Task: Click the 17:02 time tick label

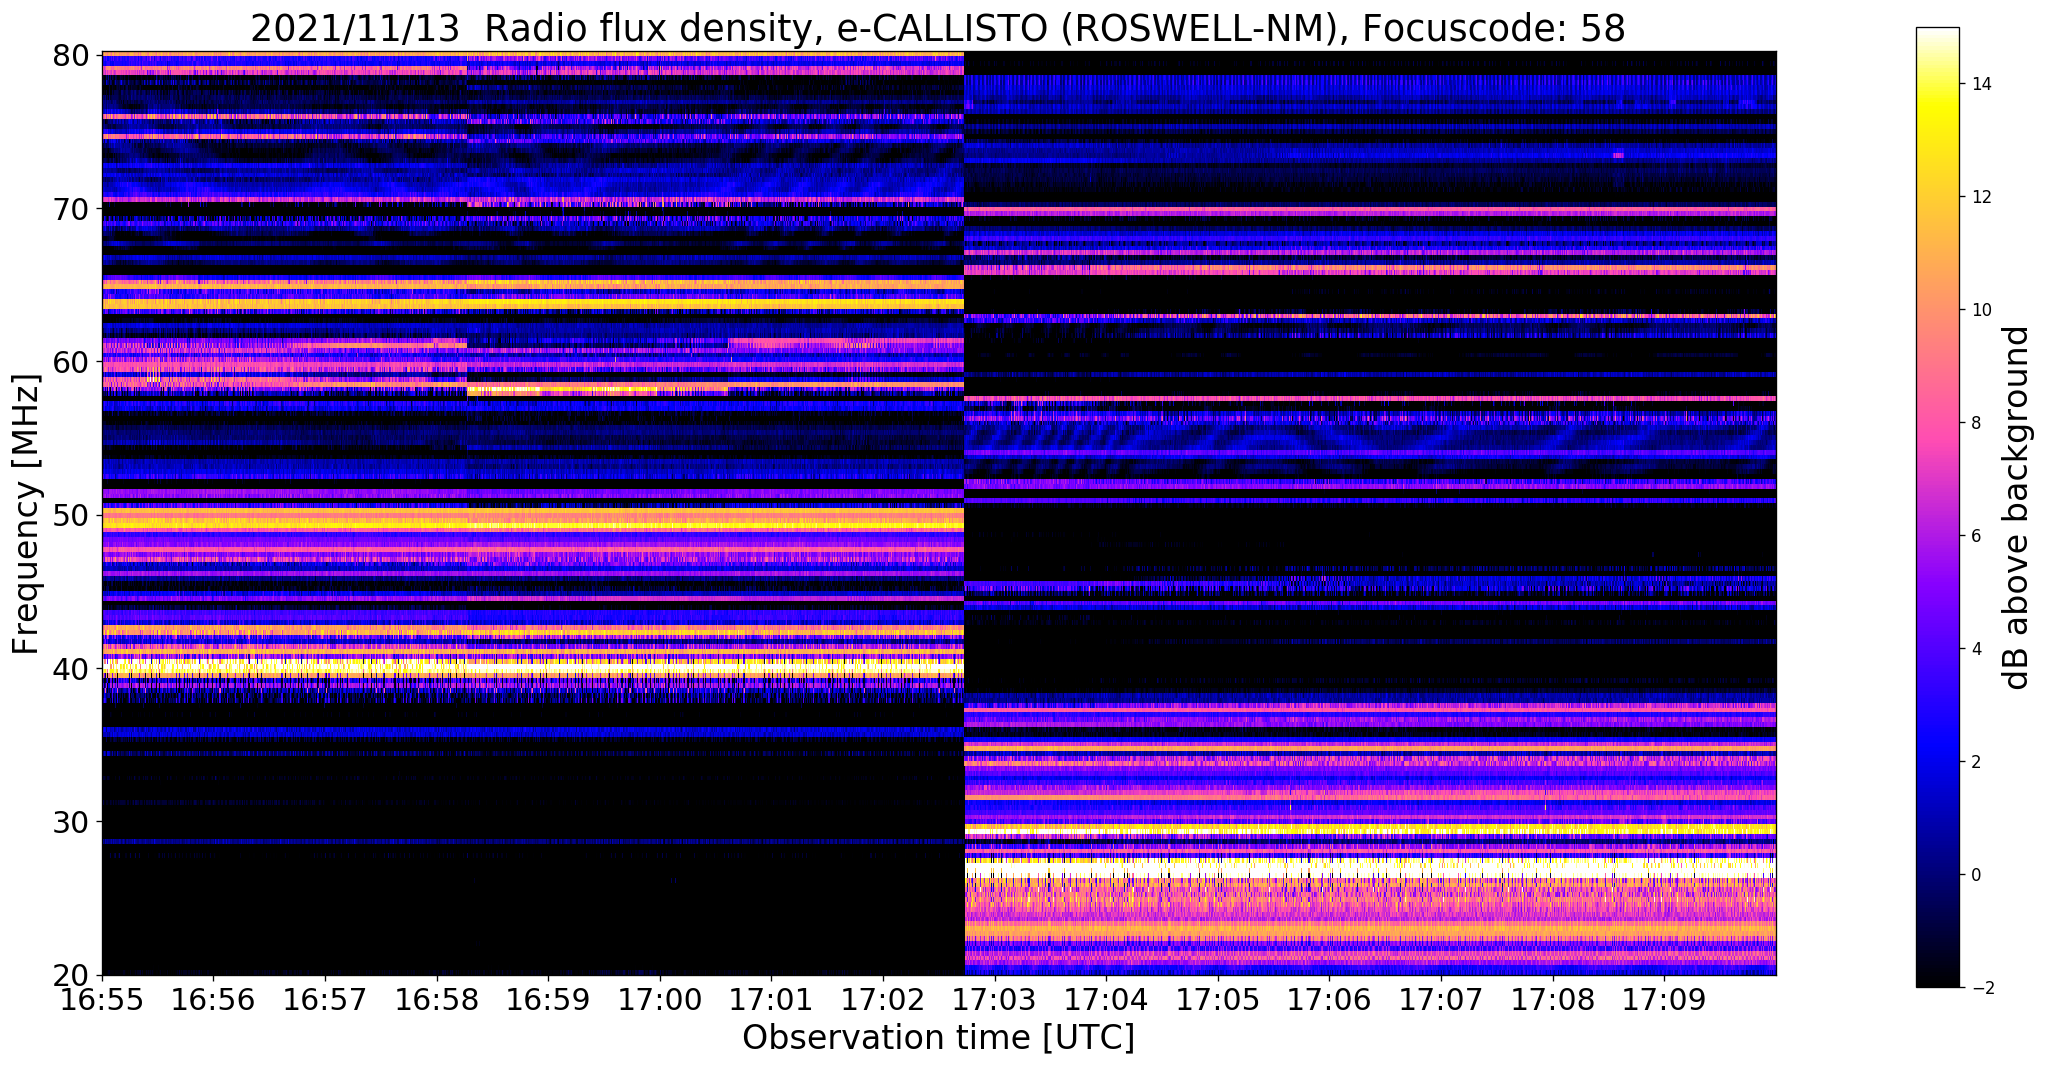Action: 883,999
